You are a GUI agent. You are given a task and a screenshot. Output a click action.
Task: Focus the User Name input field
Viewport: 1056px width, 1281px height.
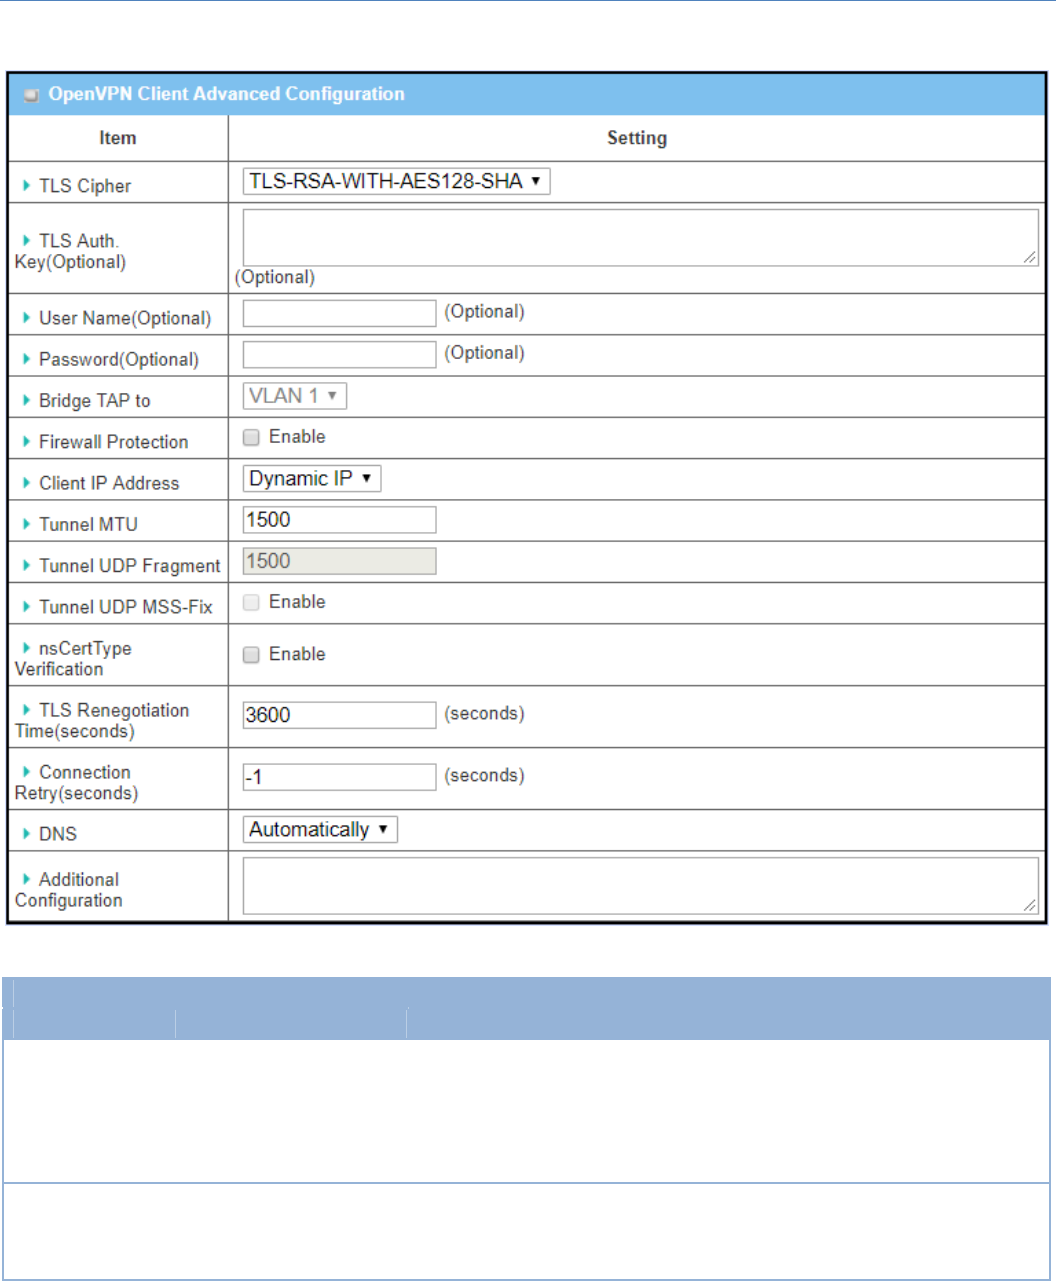tap(340, 313)
